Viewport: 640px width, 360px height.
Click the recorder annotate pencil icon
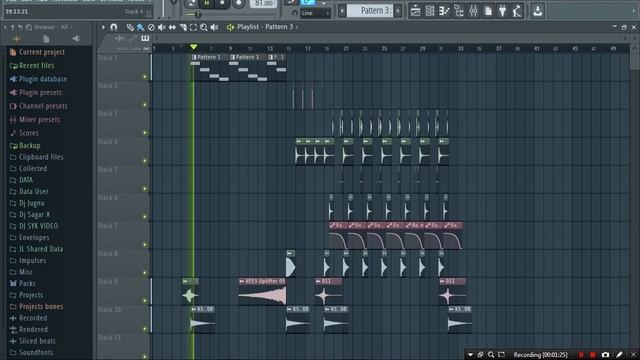pos(619,355)
